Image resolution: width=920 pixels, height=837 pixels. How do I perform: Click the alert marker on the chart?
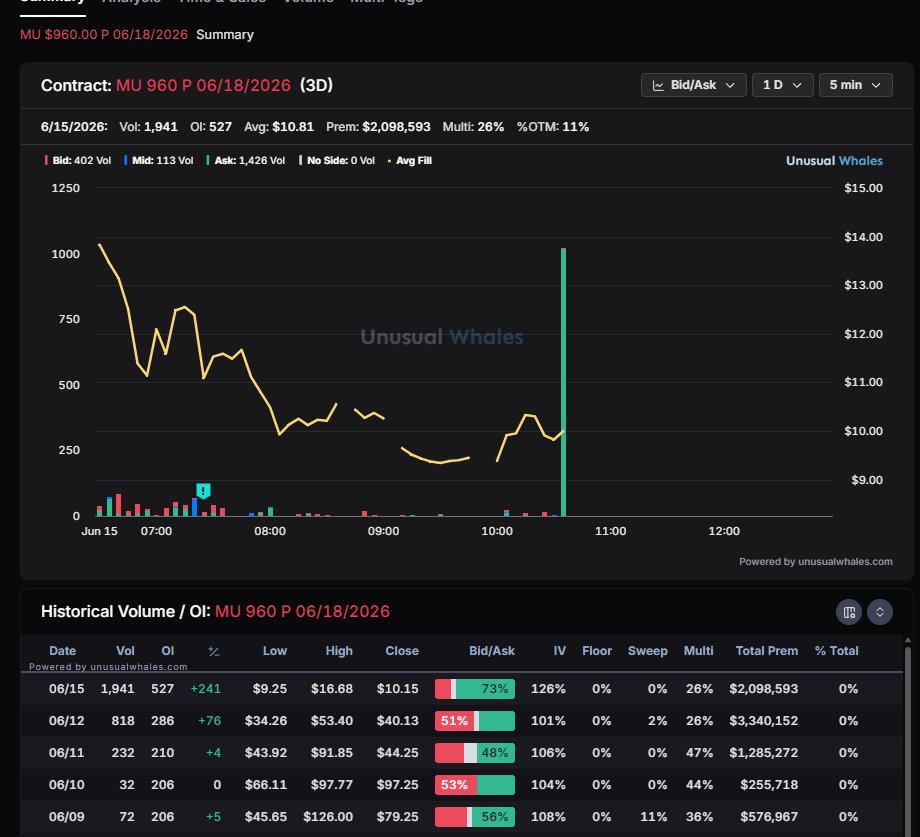203,490
